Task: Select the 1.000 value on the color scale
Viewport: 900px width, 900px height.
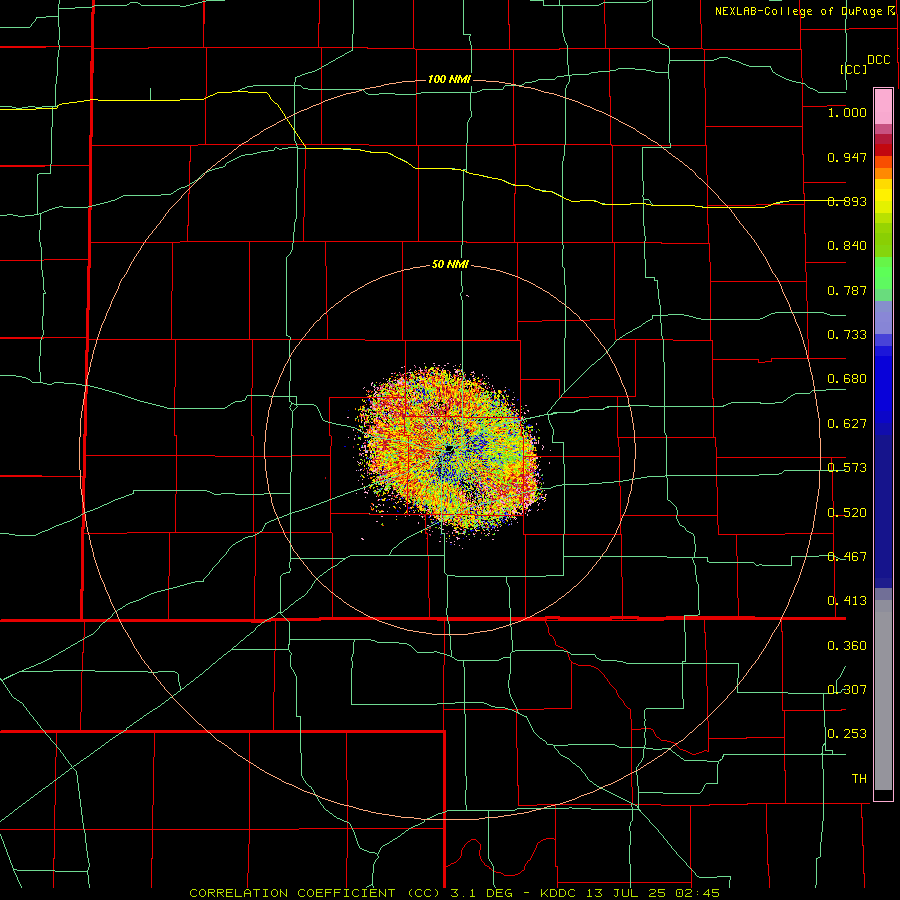Action: [x=847, y=112]
